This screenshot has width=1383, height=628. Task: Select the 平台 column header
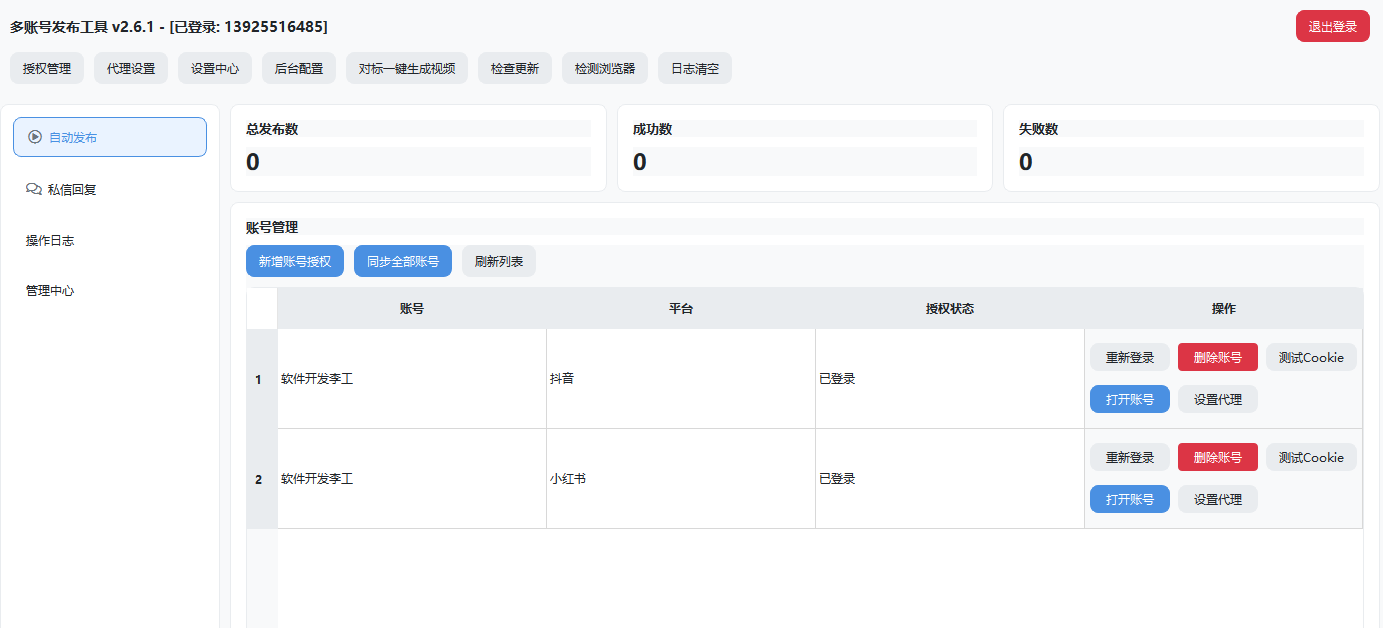pyautogui.click(x=681, y=309)
